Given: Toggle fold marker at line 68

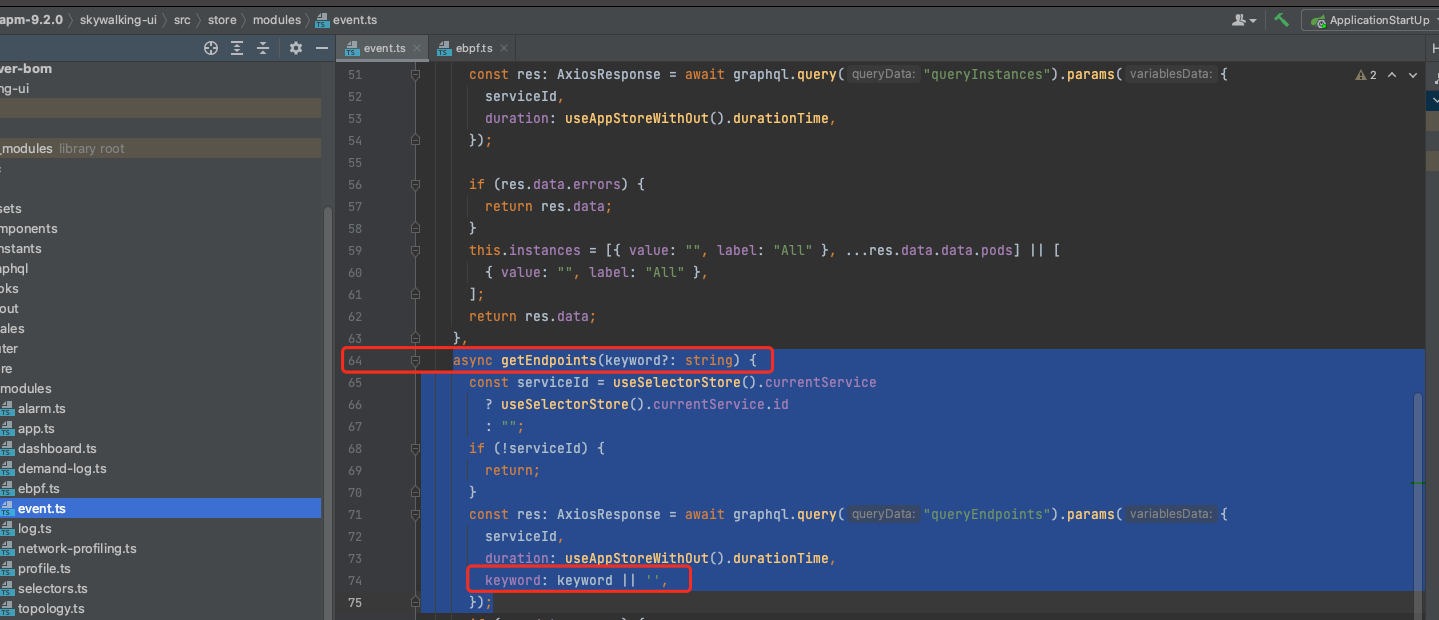Looking at the screenshot, I should point(415,448).
